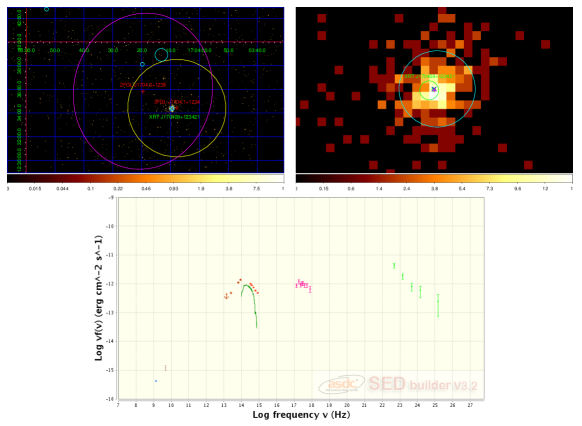Image resolution: width=582 pixels, height=426 pixels.
Task: Select the red upper-limit arrow in SED plot
Action: (226, 296)
